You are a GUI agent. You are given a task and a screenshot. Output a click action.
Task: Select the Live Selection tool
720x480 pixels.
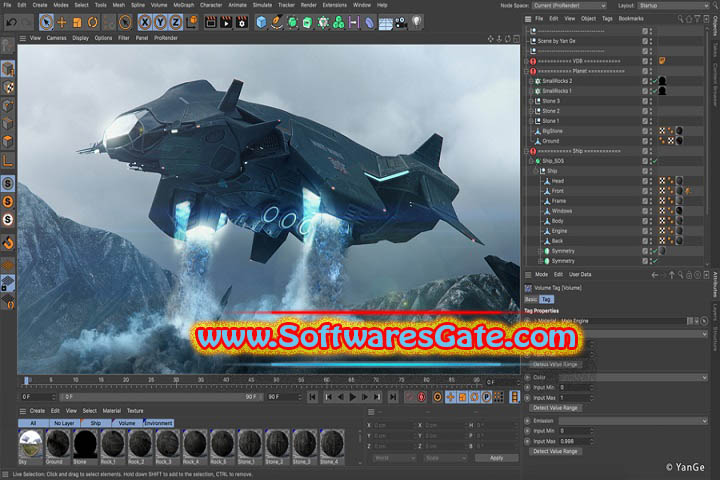tap(46, 22)
